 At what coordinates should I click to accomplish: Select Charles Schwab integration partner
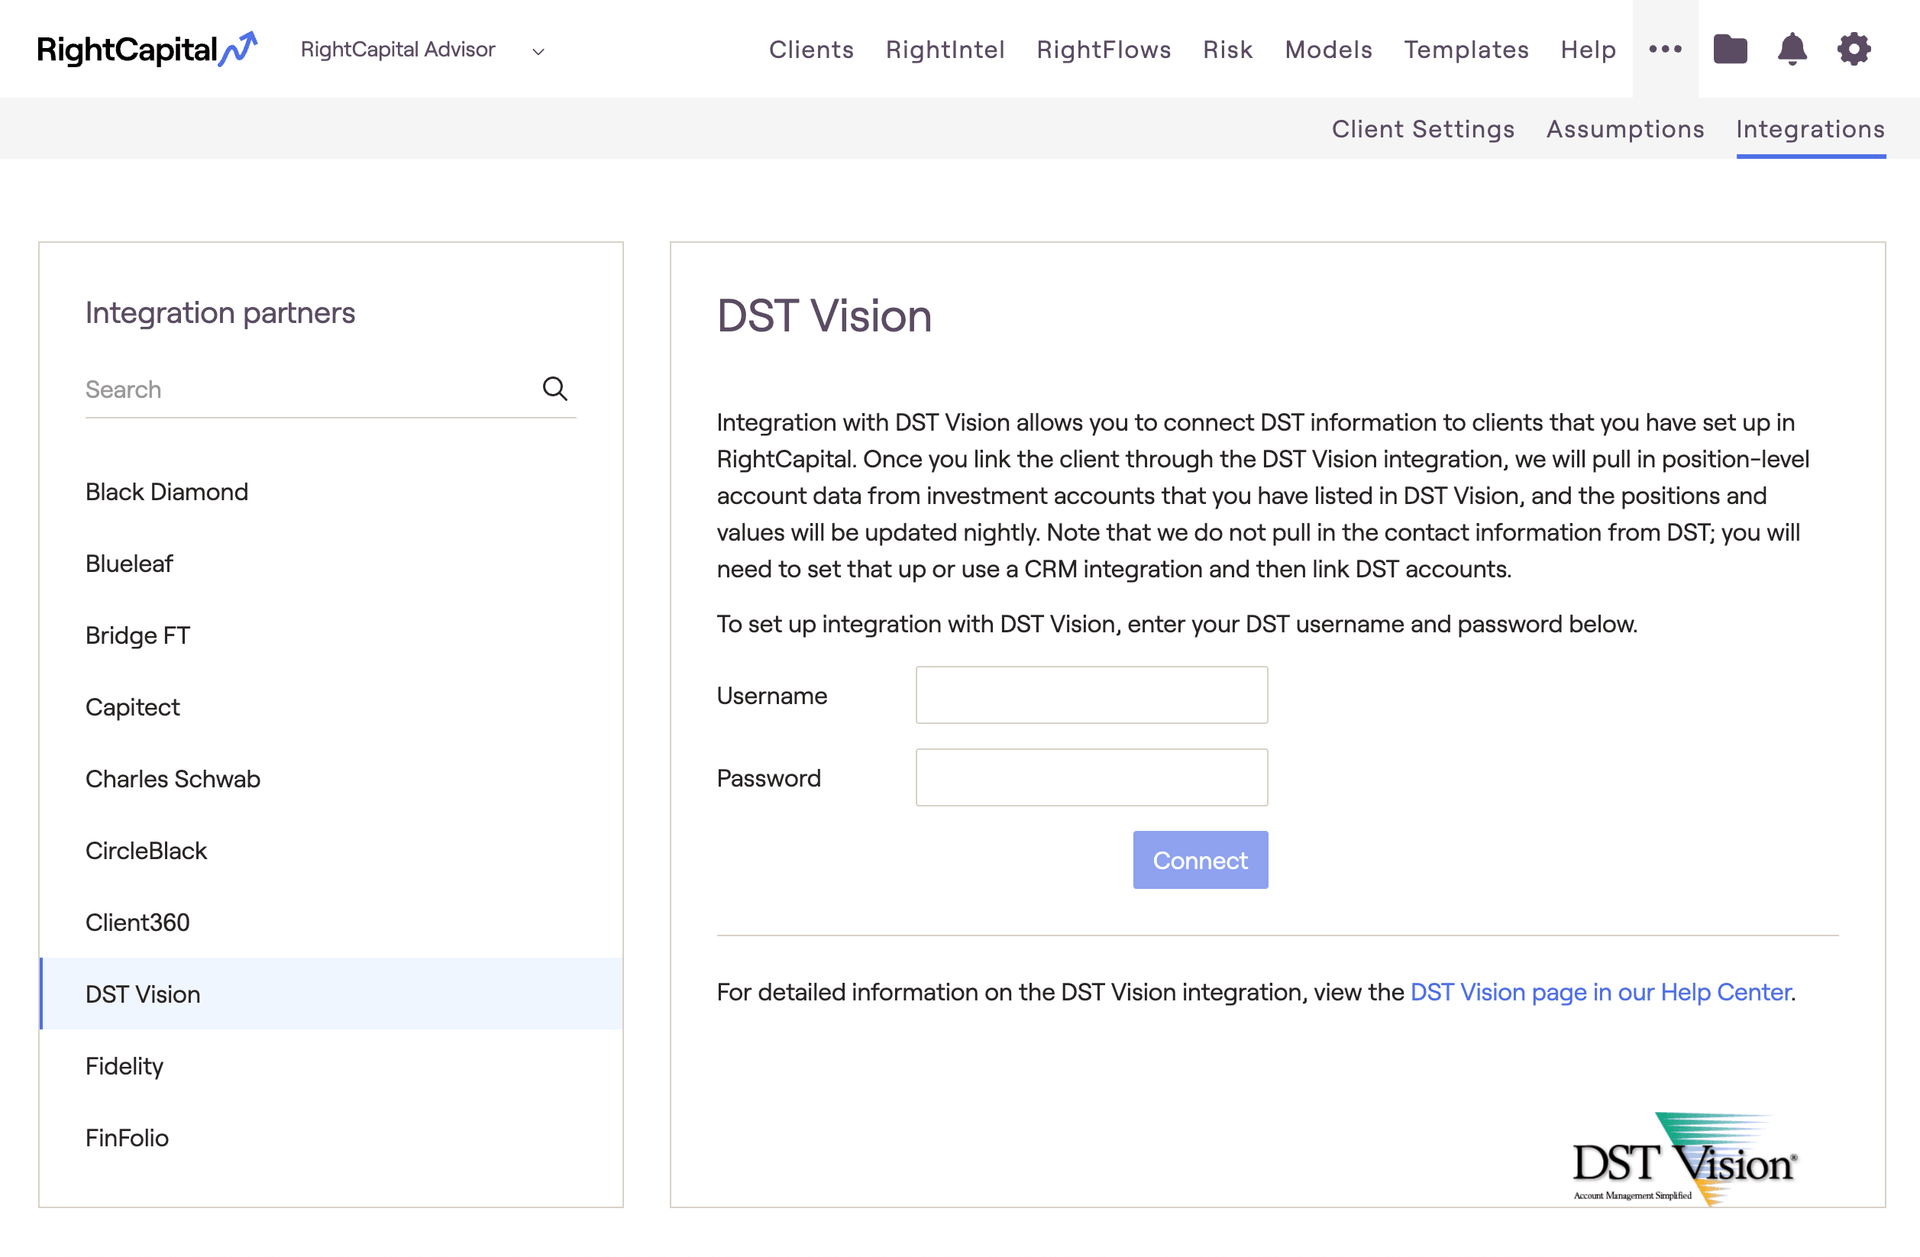(331, 779)
